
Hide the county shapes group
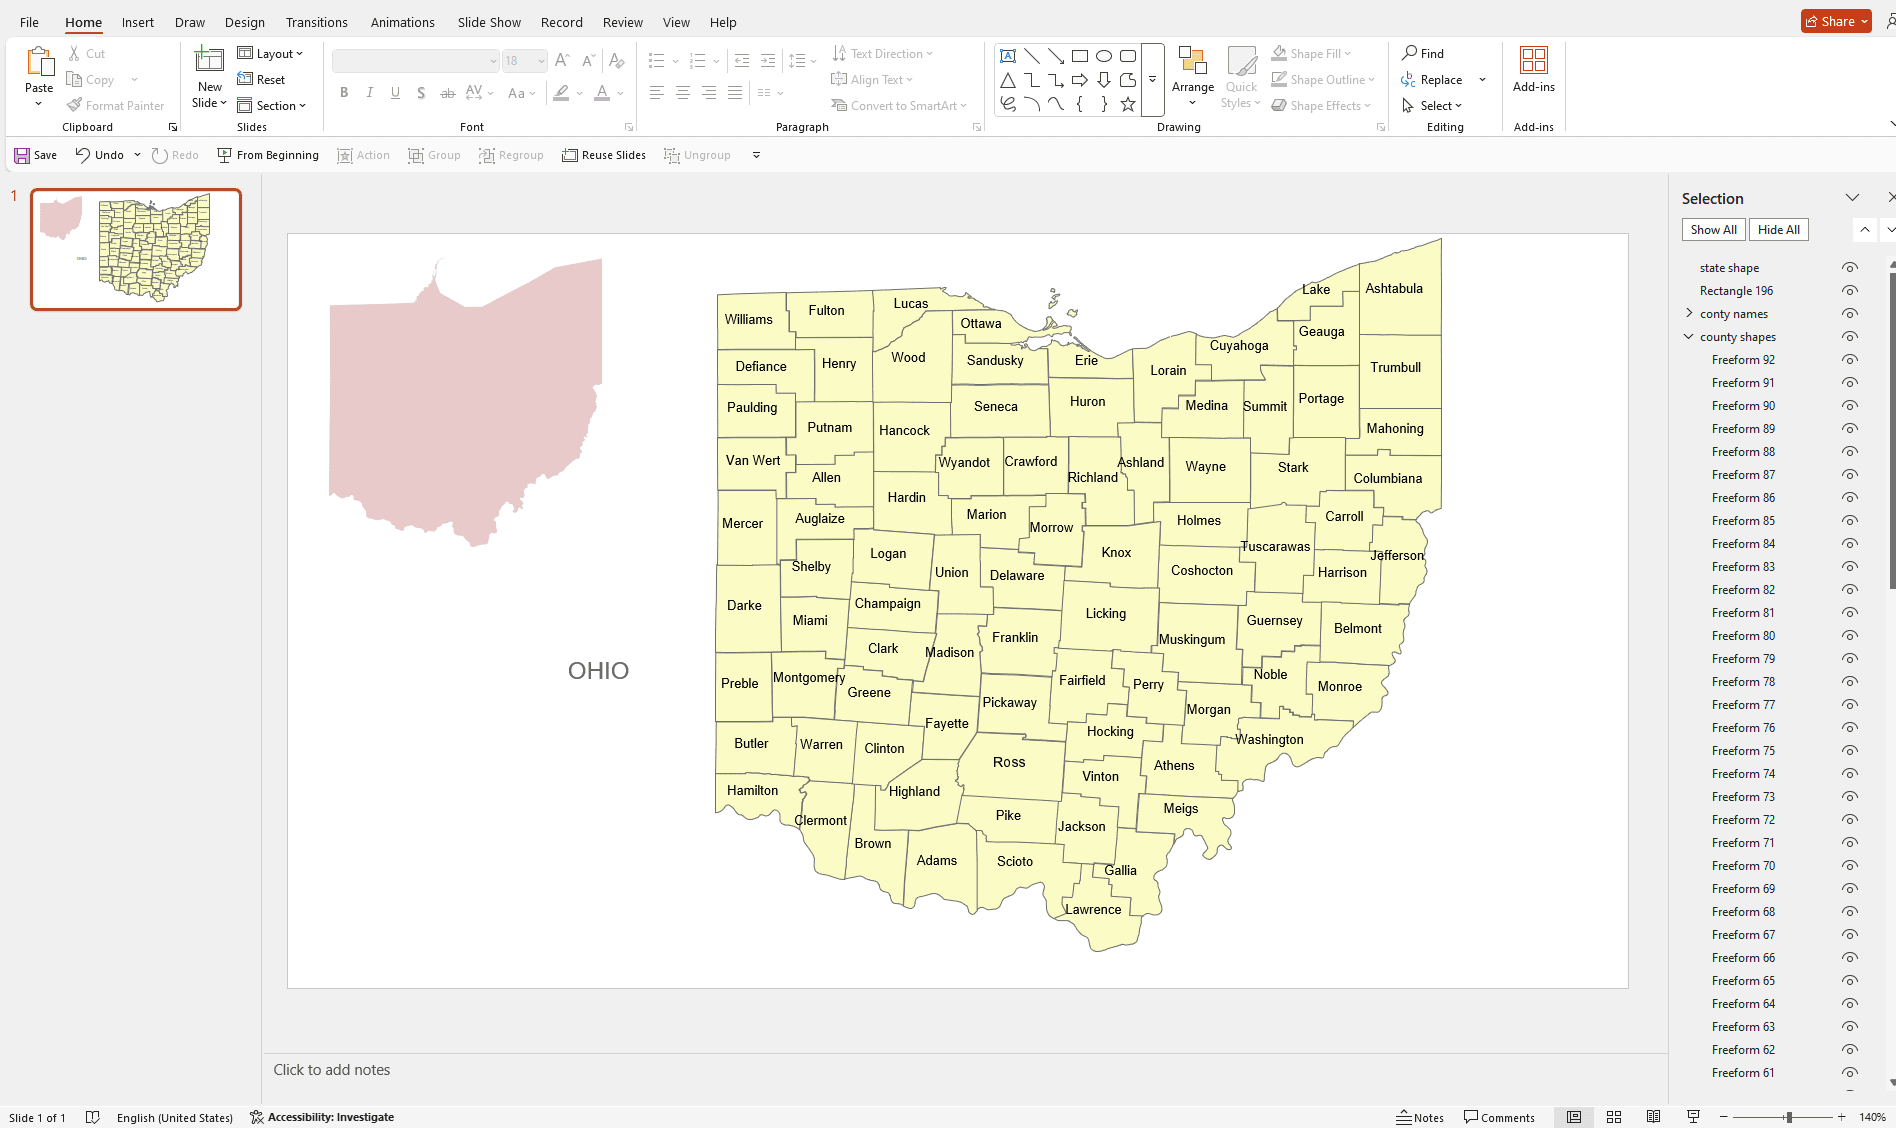1850,337
